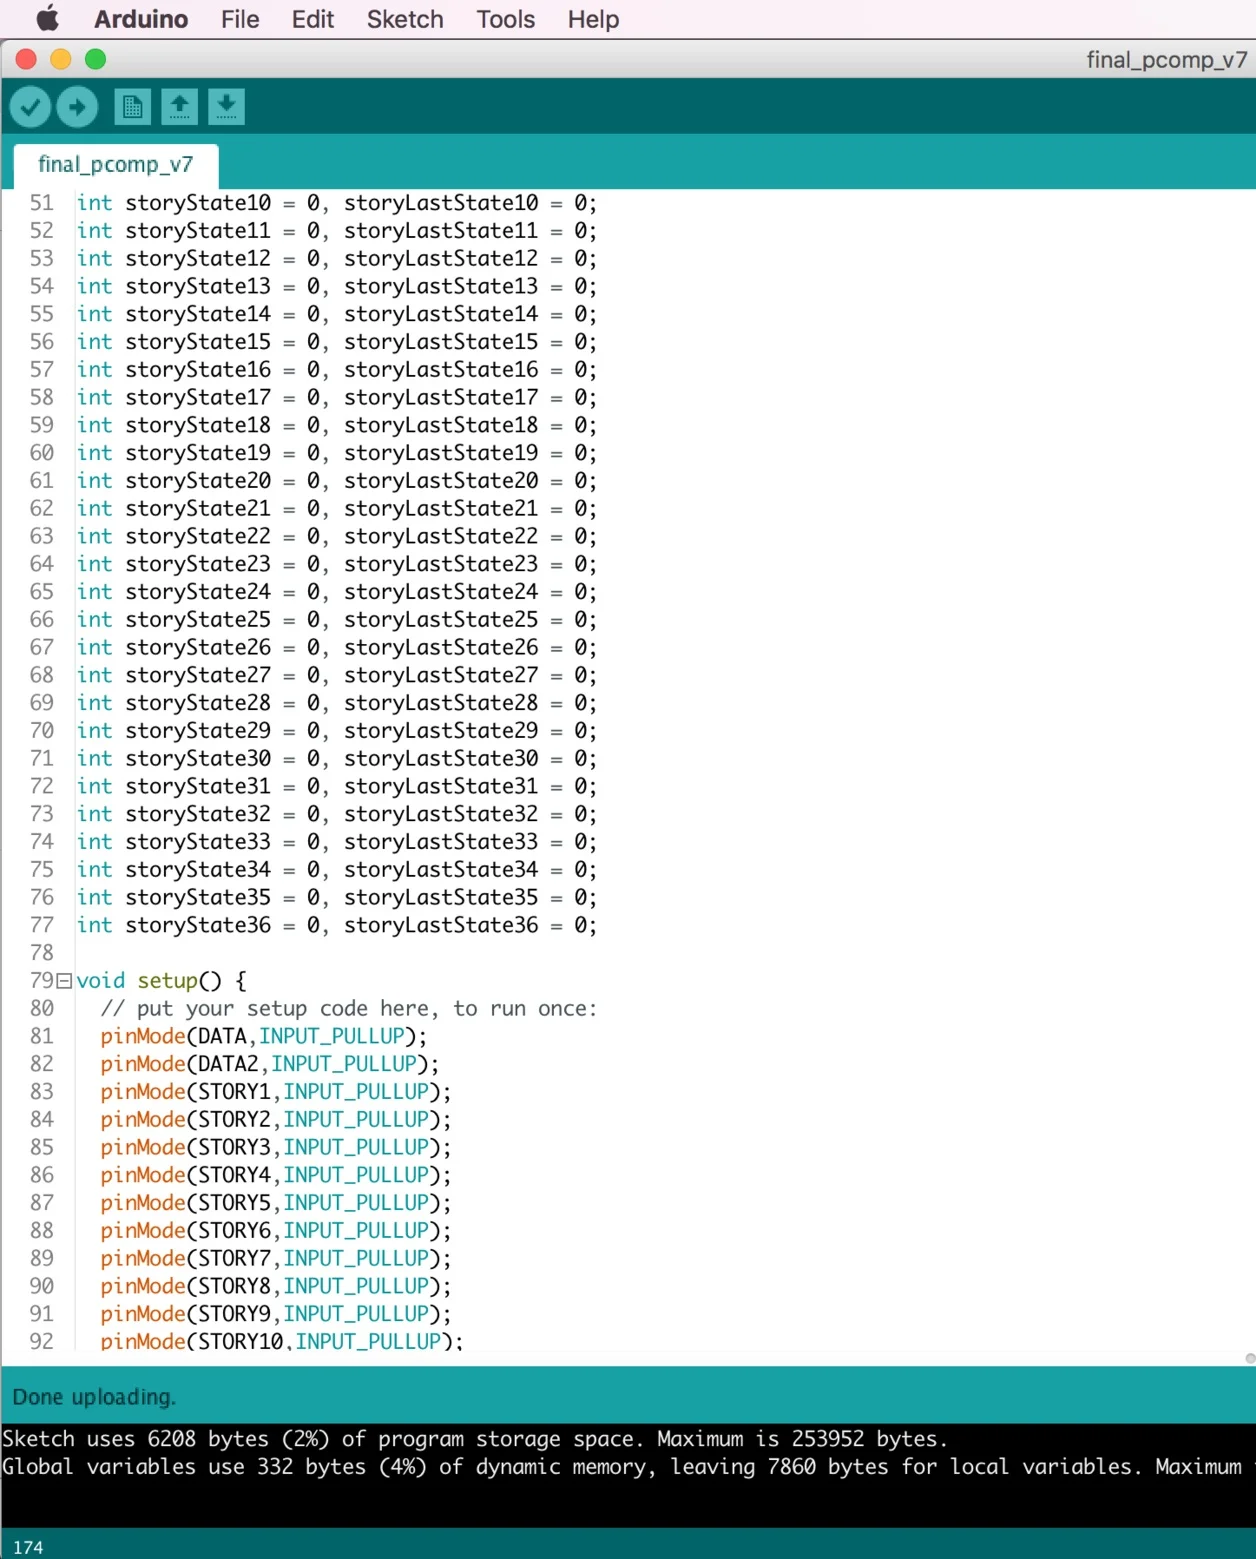Click line number 78 blank line
Image resolution: width=1256 pixels, height=1559 pixels.
coord(41,953)
